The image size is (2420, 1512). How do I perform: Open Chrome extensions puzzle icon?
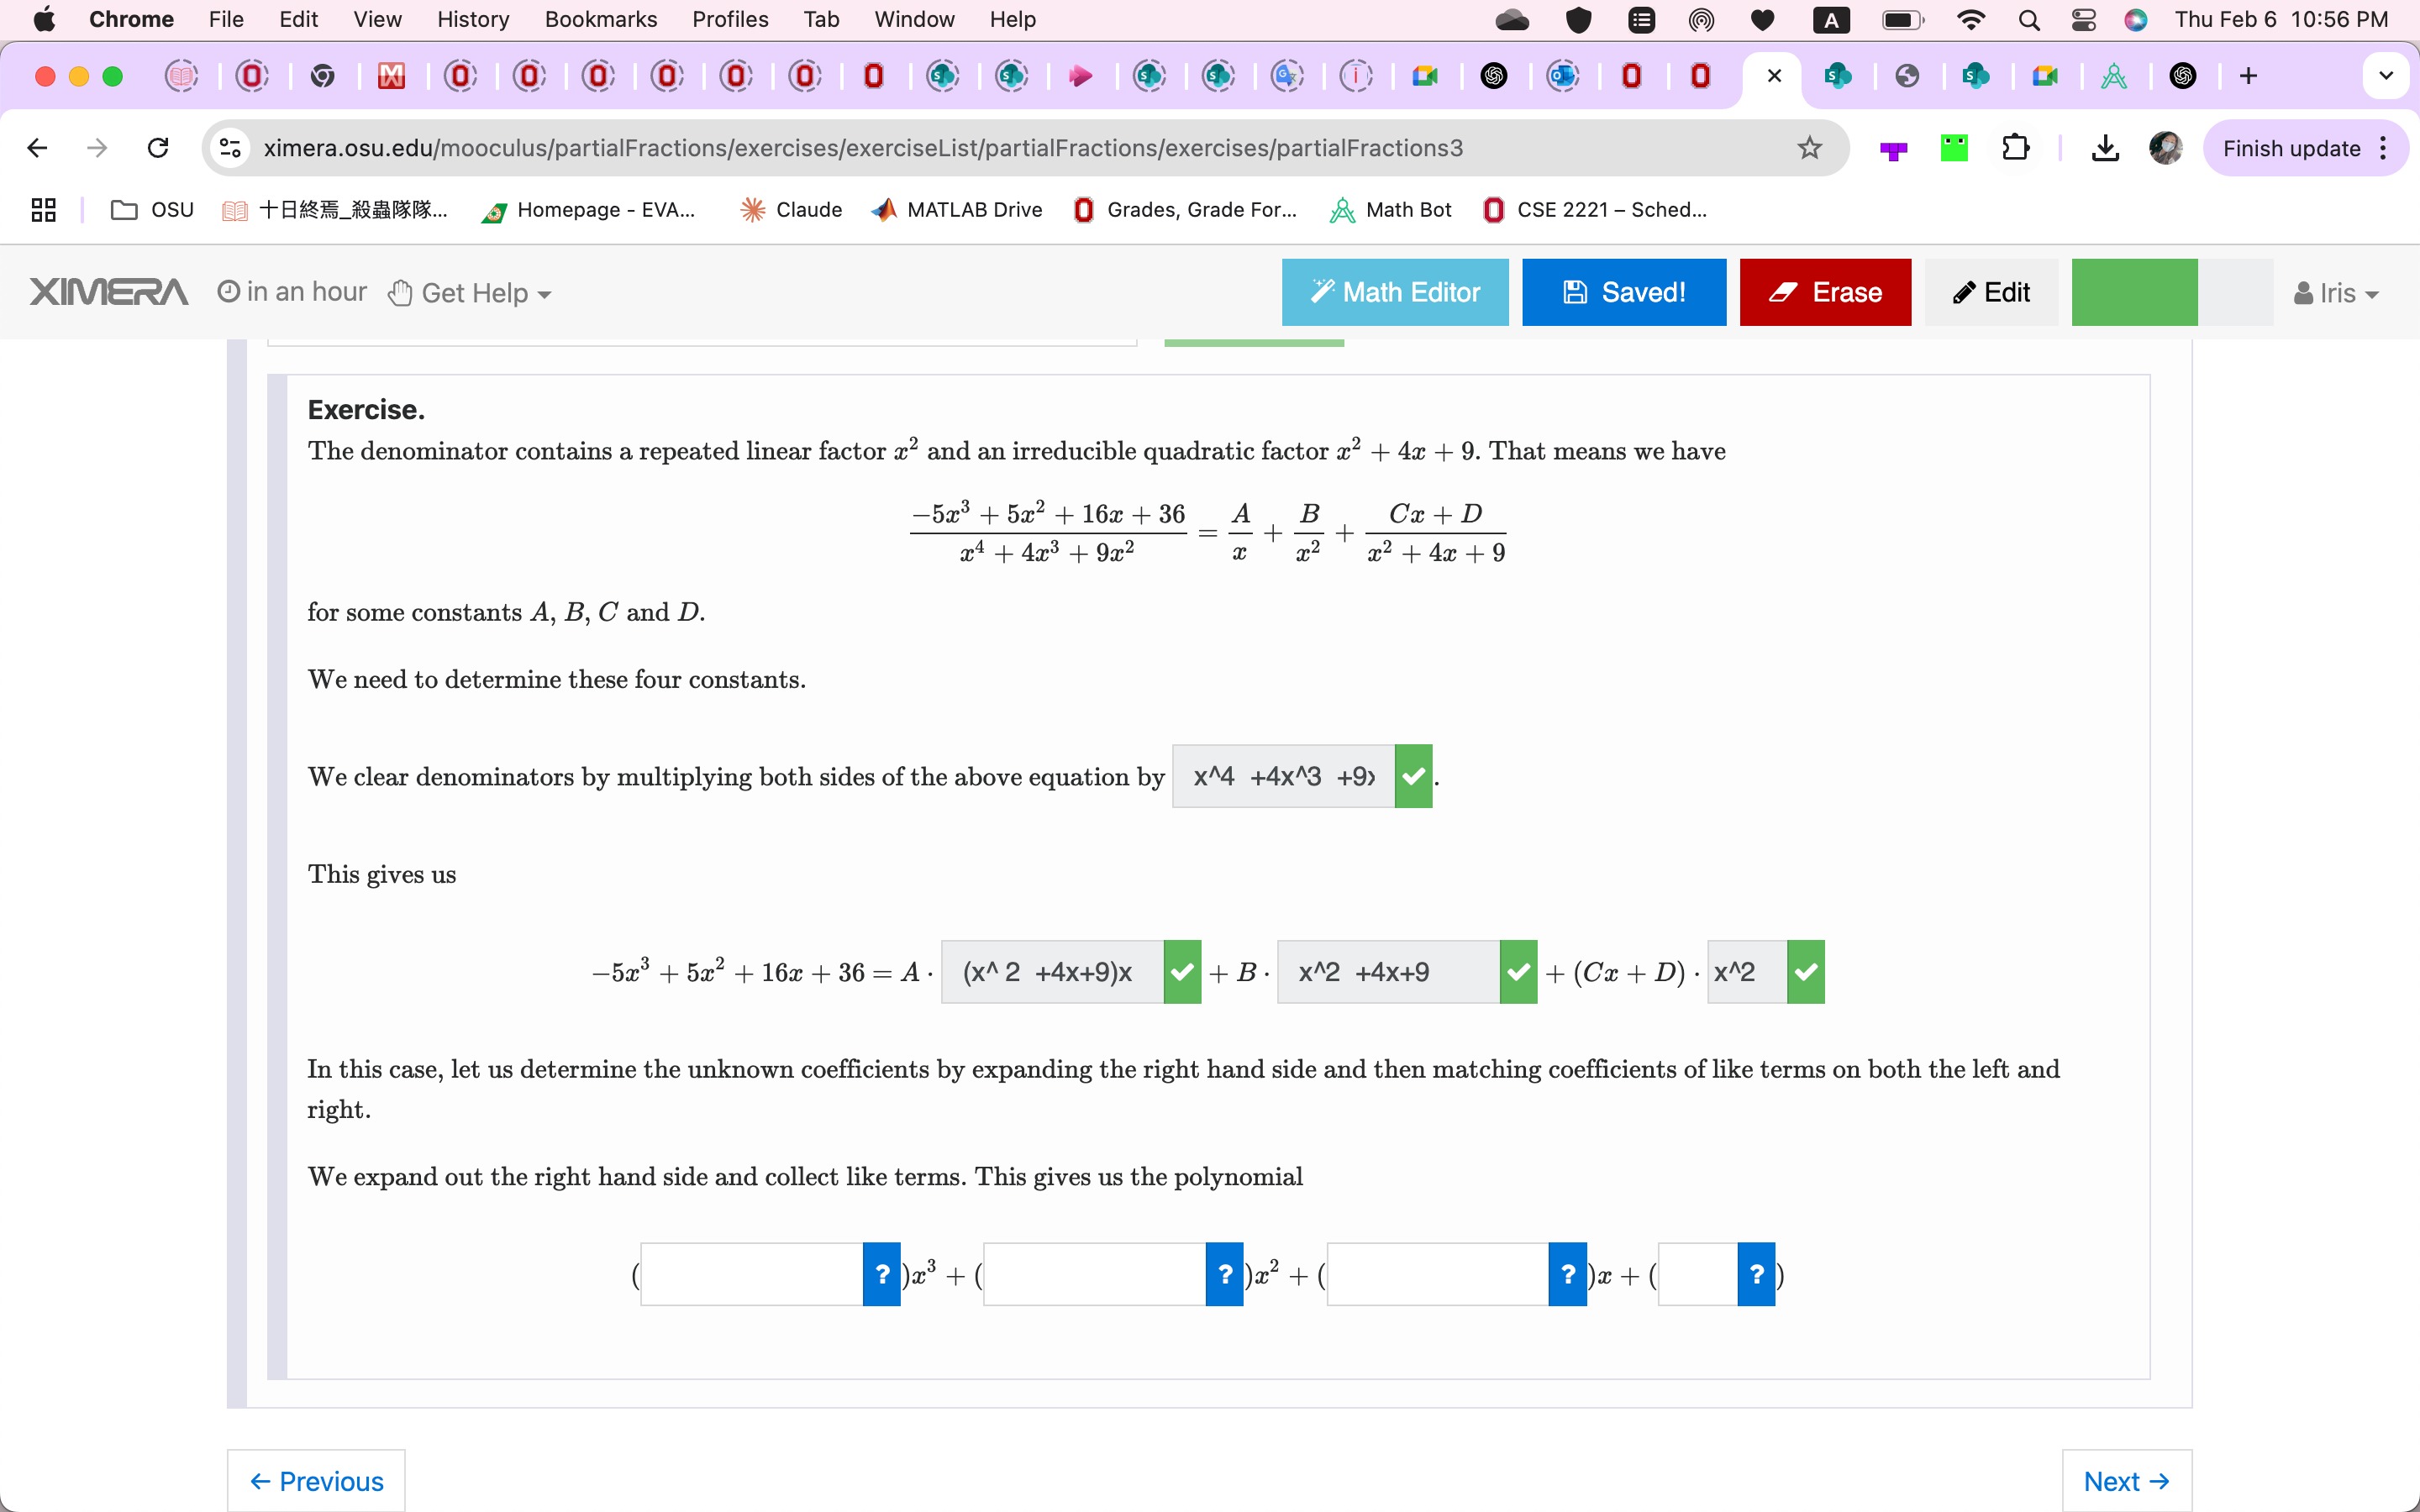tap(2015, 148)
